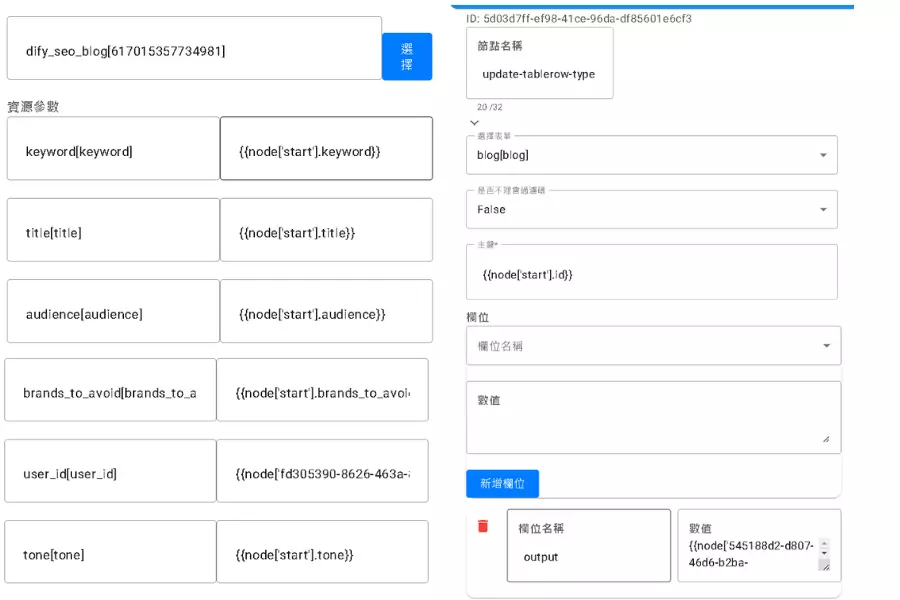Click the keyword value field {{node['start'].keyword}}
This screenshot has width=900, height=600.
point(326,151)
